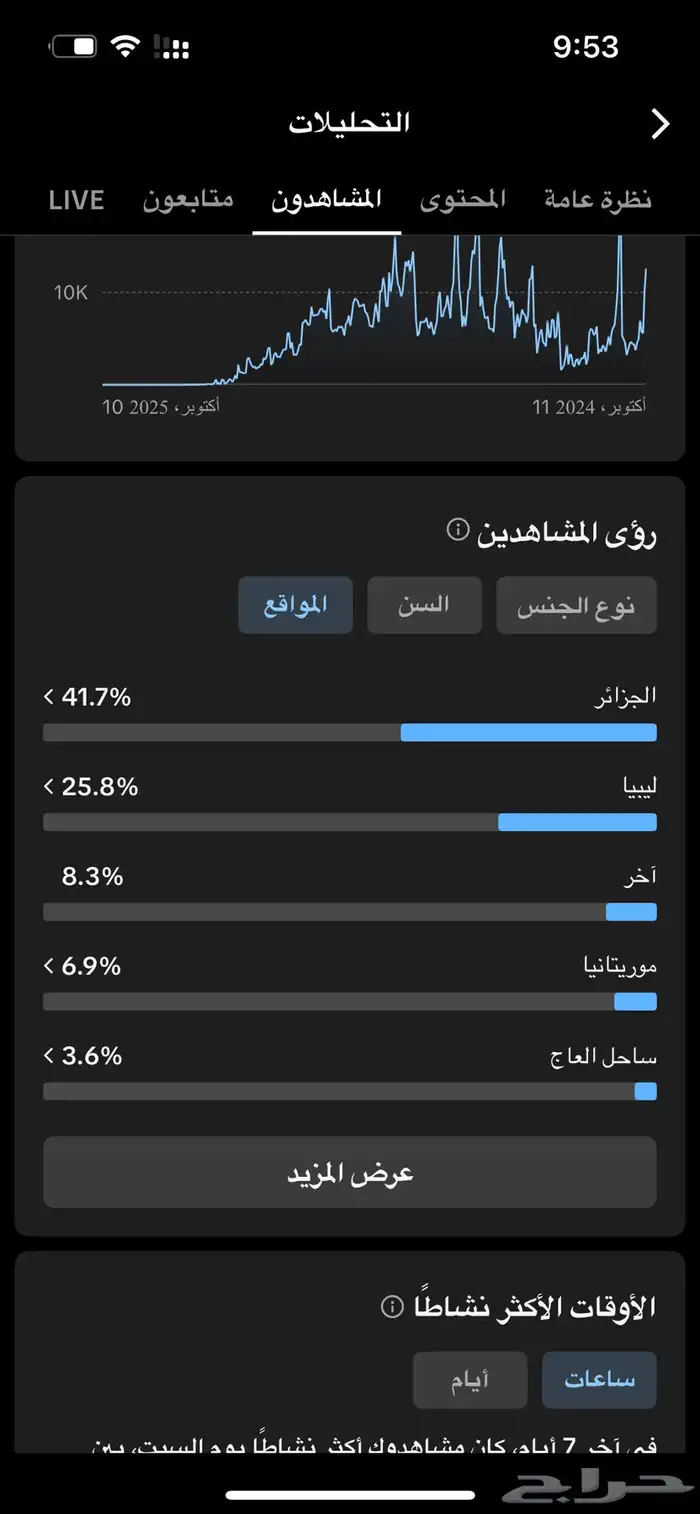Open info icon next to رؤى المشاهدين
700x1514 pixels.
click(457, 530)
